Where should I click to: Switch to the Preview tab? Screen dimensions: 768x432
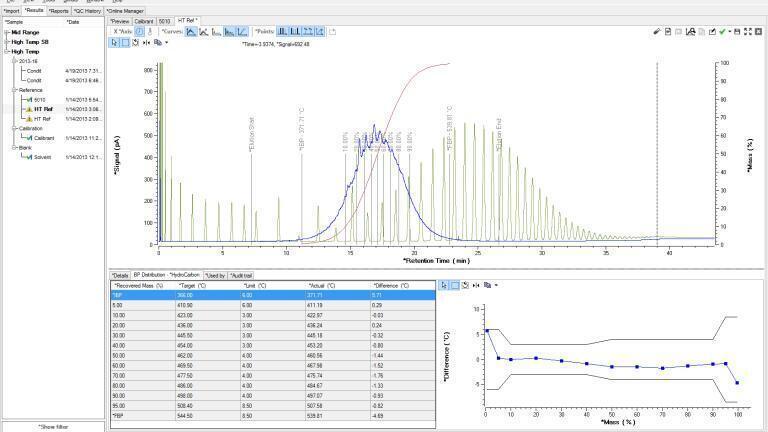pos(120,21)
